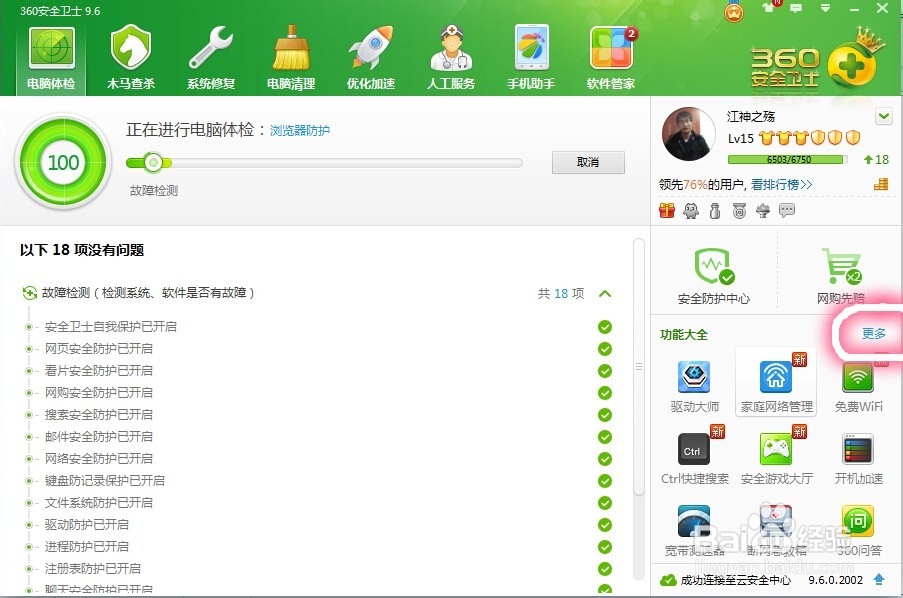
Task: Select the 优化加速 rocket tab
Action: 371,59
